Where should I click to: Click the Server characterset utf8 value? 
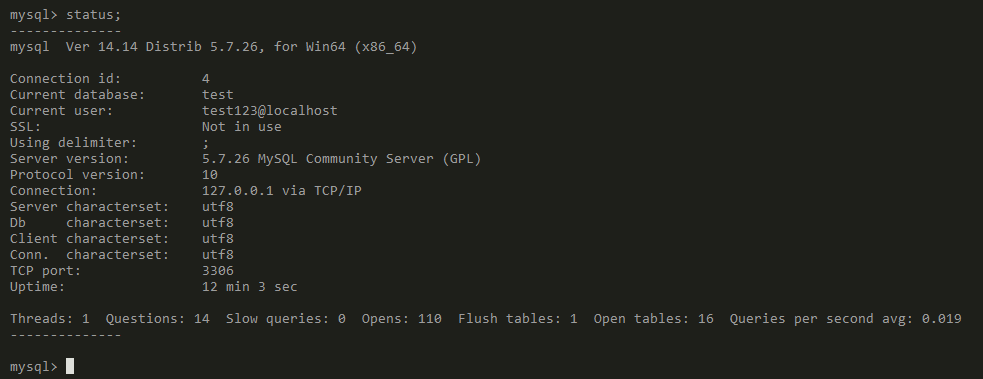218,207
